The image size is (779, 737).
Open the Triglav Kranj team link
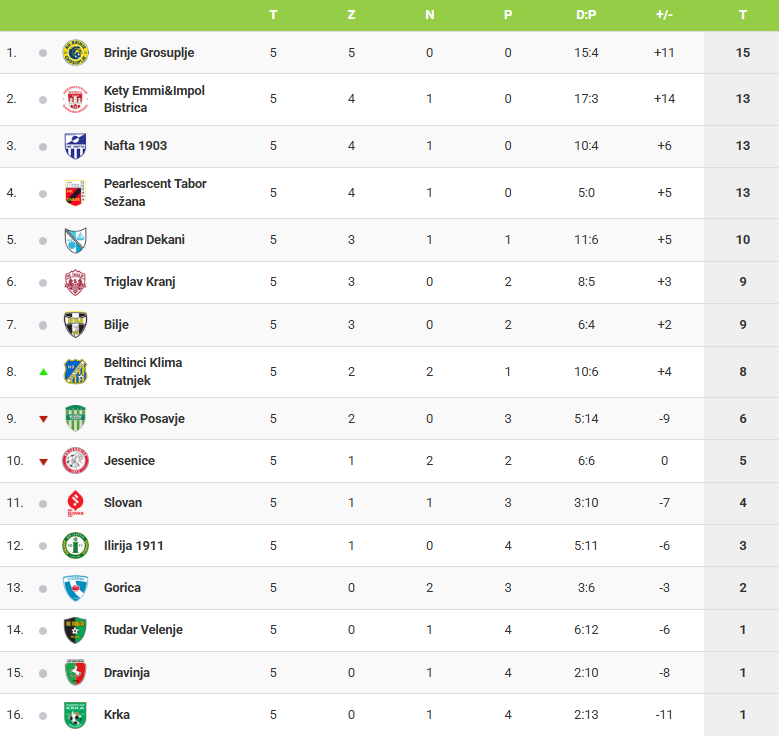click(x=140, y=282)
